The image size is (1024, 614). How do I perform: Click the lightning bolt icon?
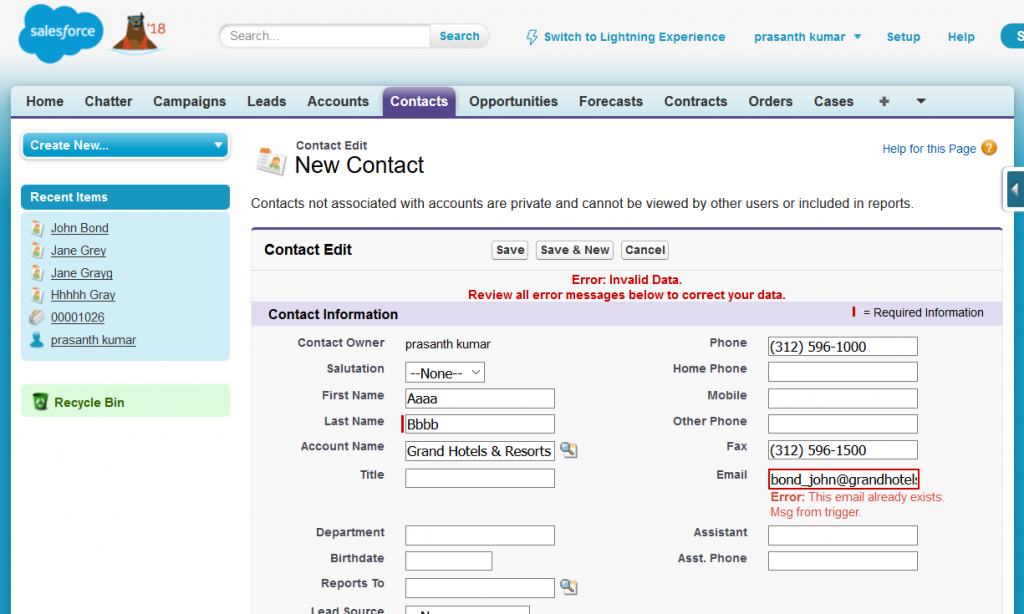tap(532, 37)
